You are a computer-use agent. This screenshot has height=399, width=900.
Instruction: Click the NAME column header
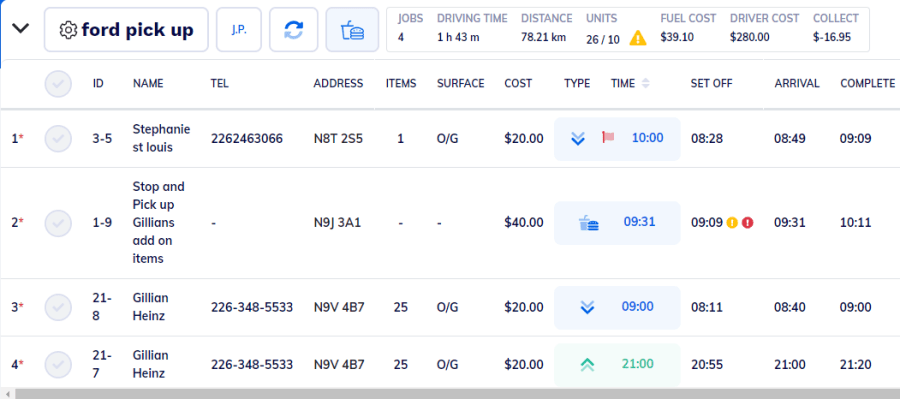click(x=148, y=84)
